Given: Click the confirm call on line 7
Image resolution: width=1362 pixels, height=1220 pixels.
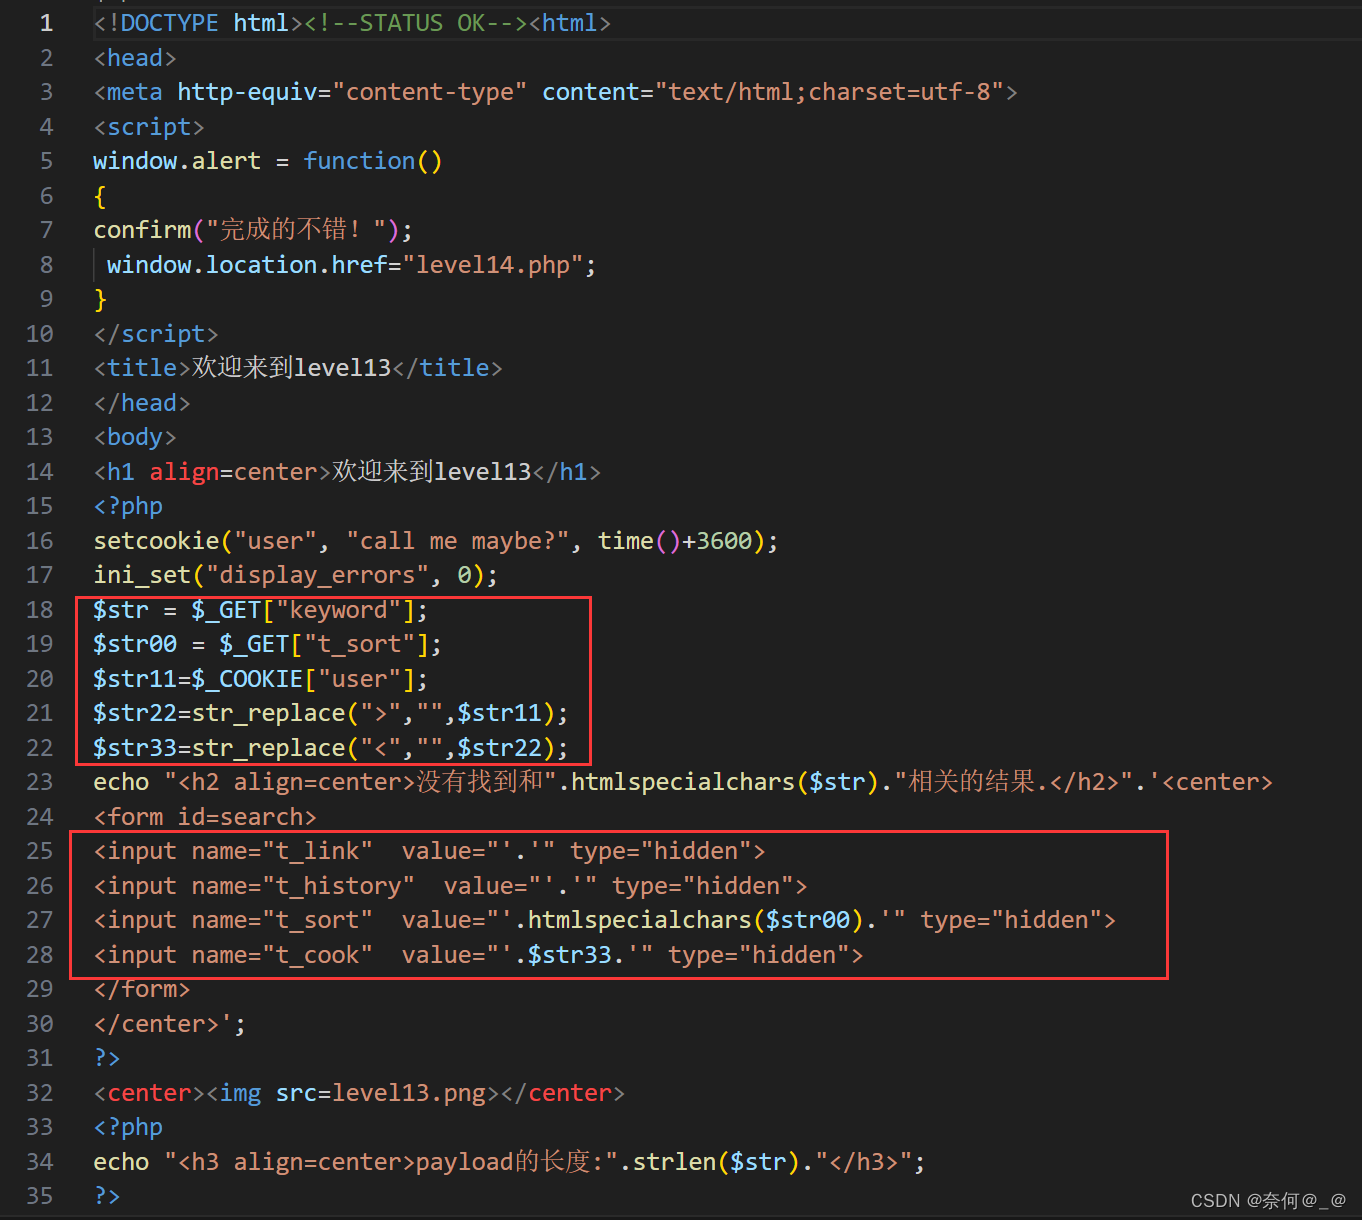Looking at the screenshot, I should [142, 230].
